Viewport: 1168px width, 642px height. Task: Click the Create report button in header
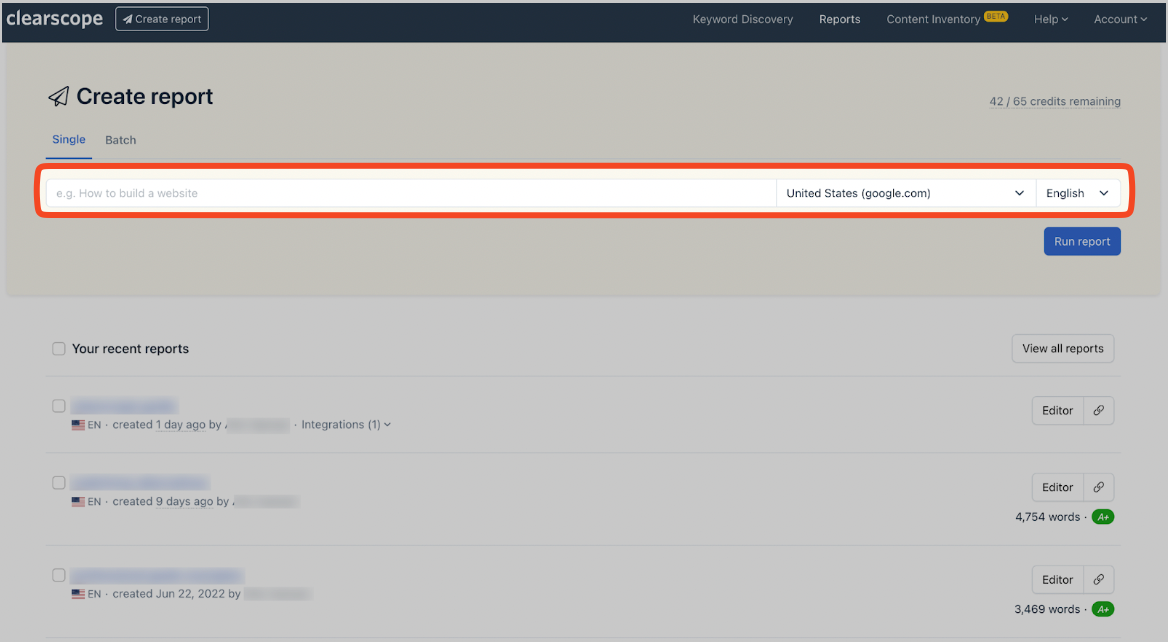coord(162,19)
